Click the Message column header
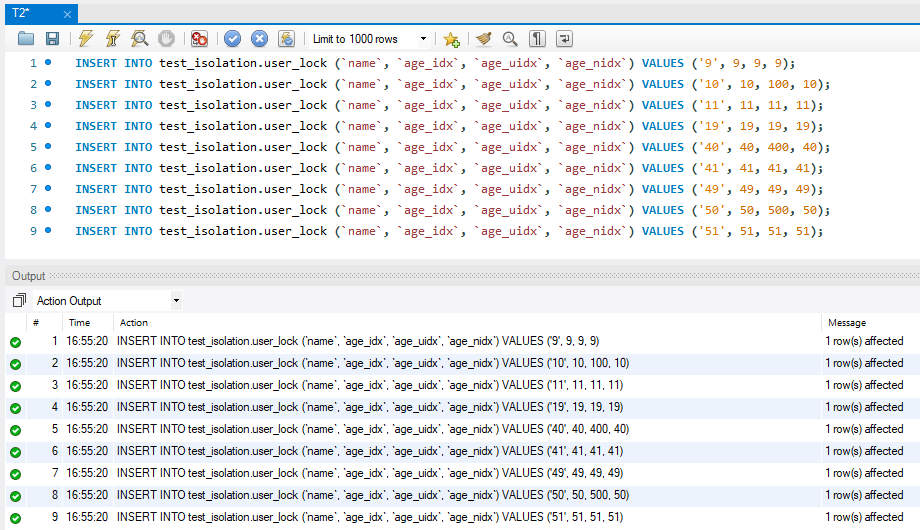The width and height of the screenshot is (920, 530). pyautogui.click(x=847, y=322)
